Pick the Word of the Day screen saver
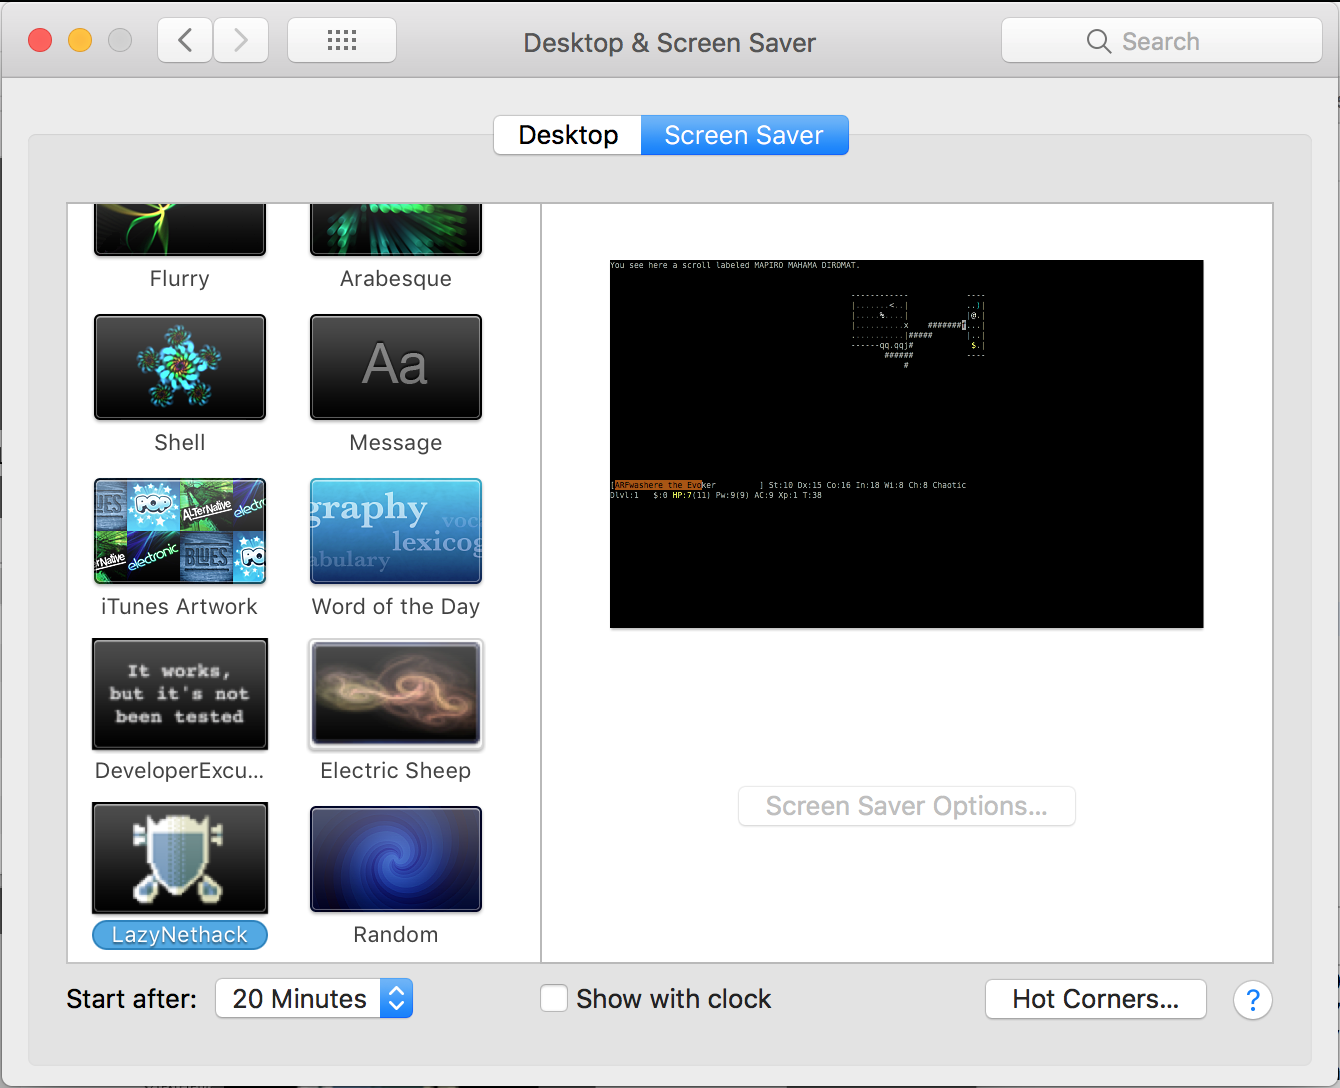 click(x=396, y=531)
